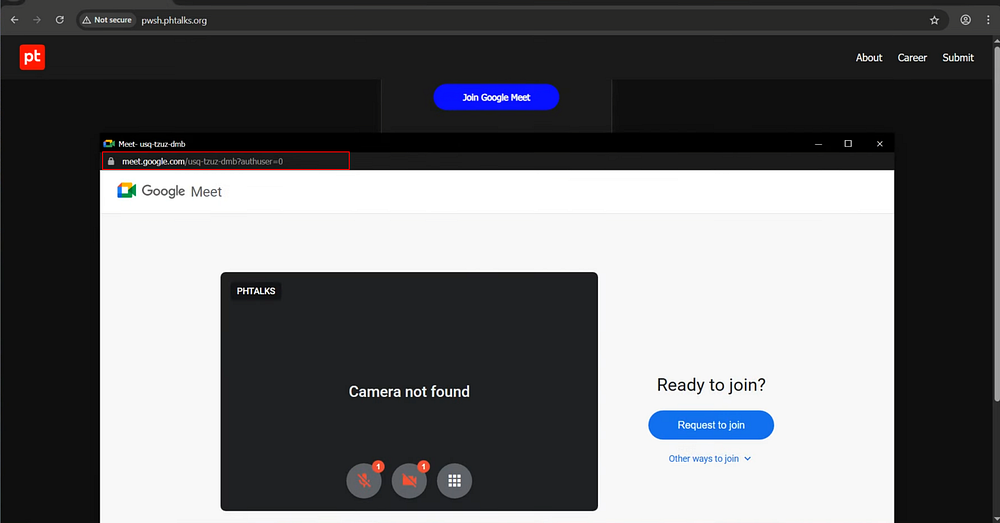The image size is (1000, 523).
Task: Open the Submit menu item
Action: click(x=958, y=57)
